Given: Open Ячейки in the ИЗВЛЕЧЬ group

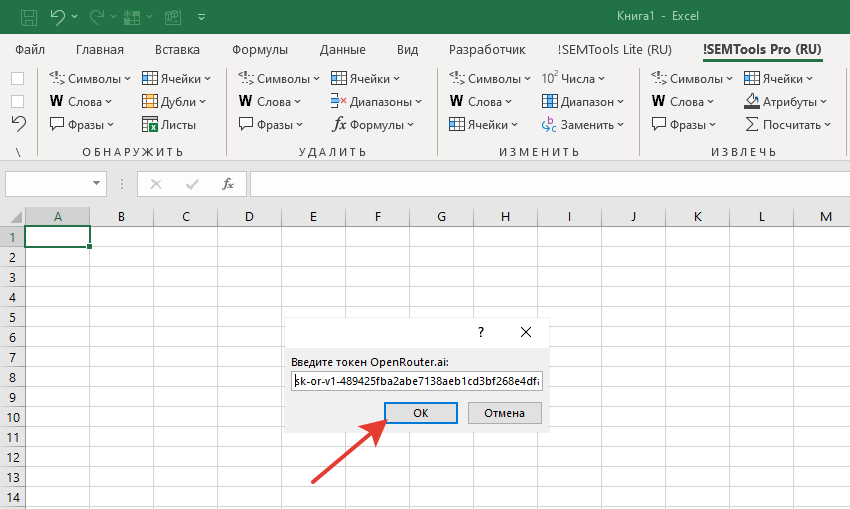Looking at the screenshot, I should click(778, 79).
